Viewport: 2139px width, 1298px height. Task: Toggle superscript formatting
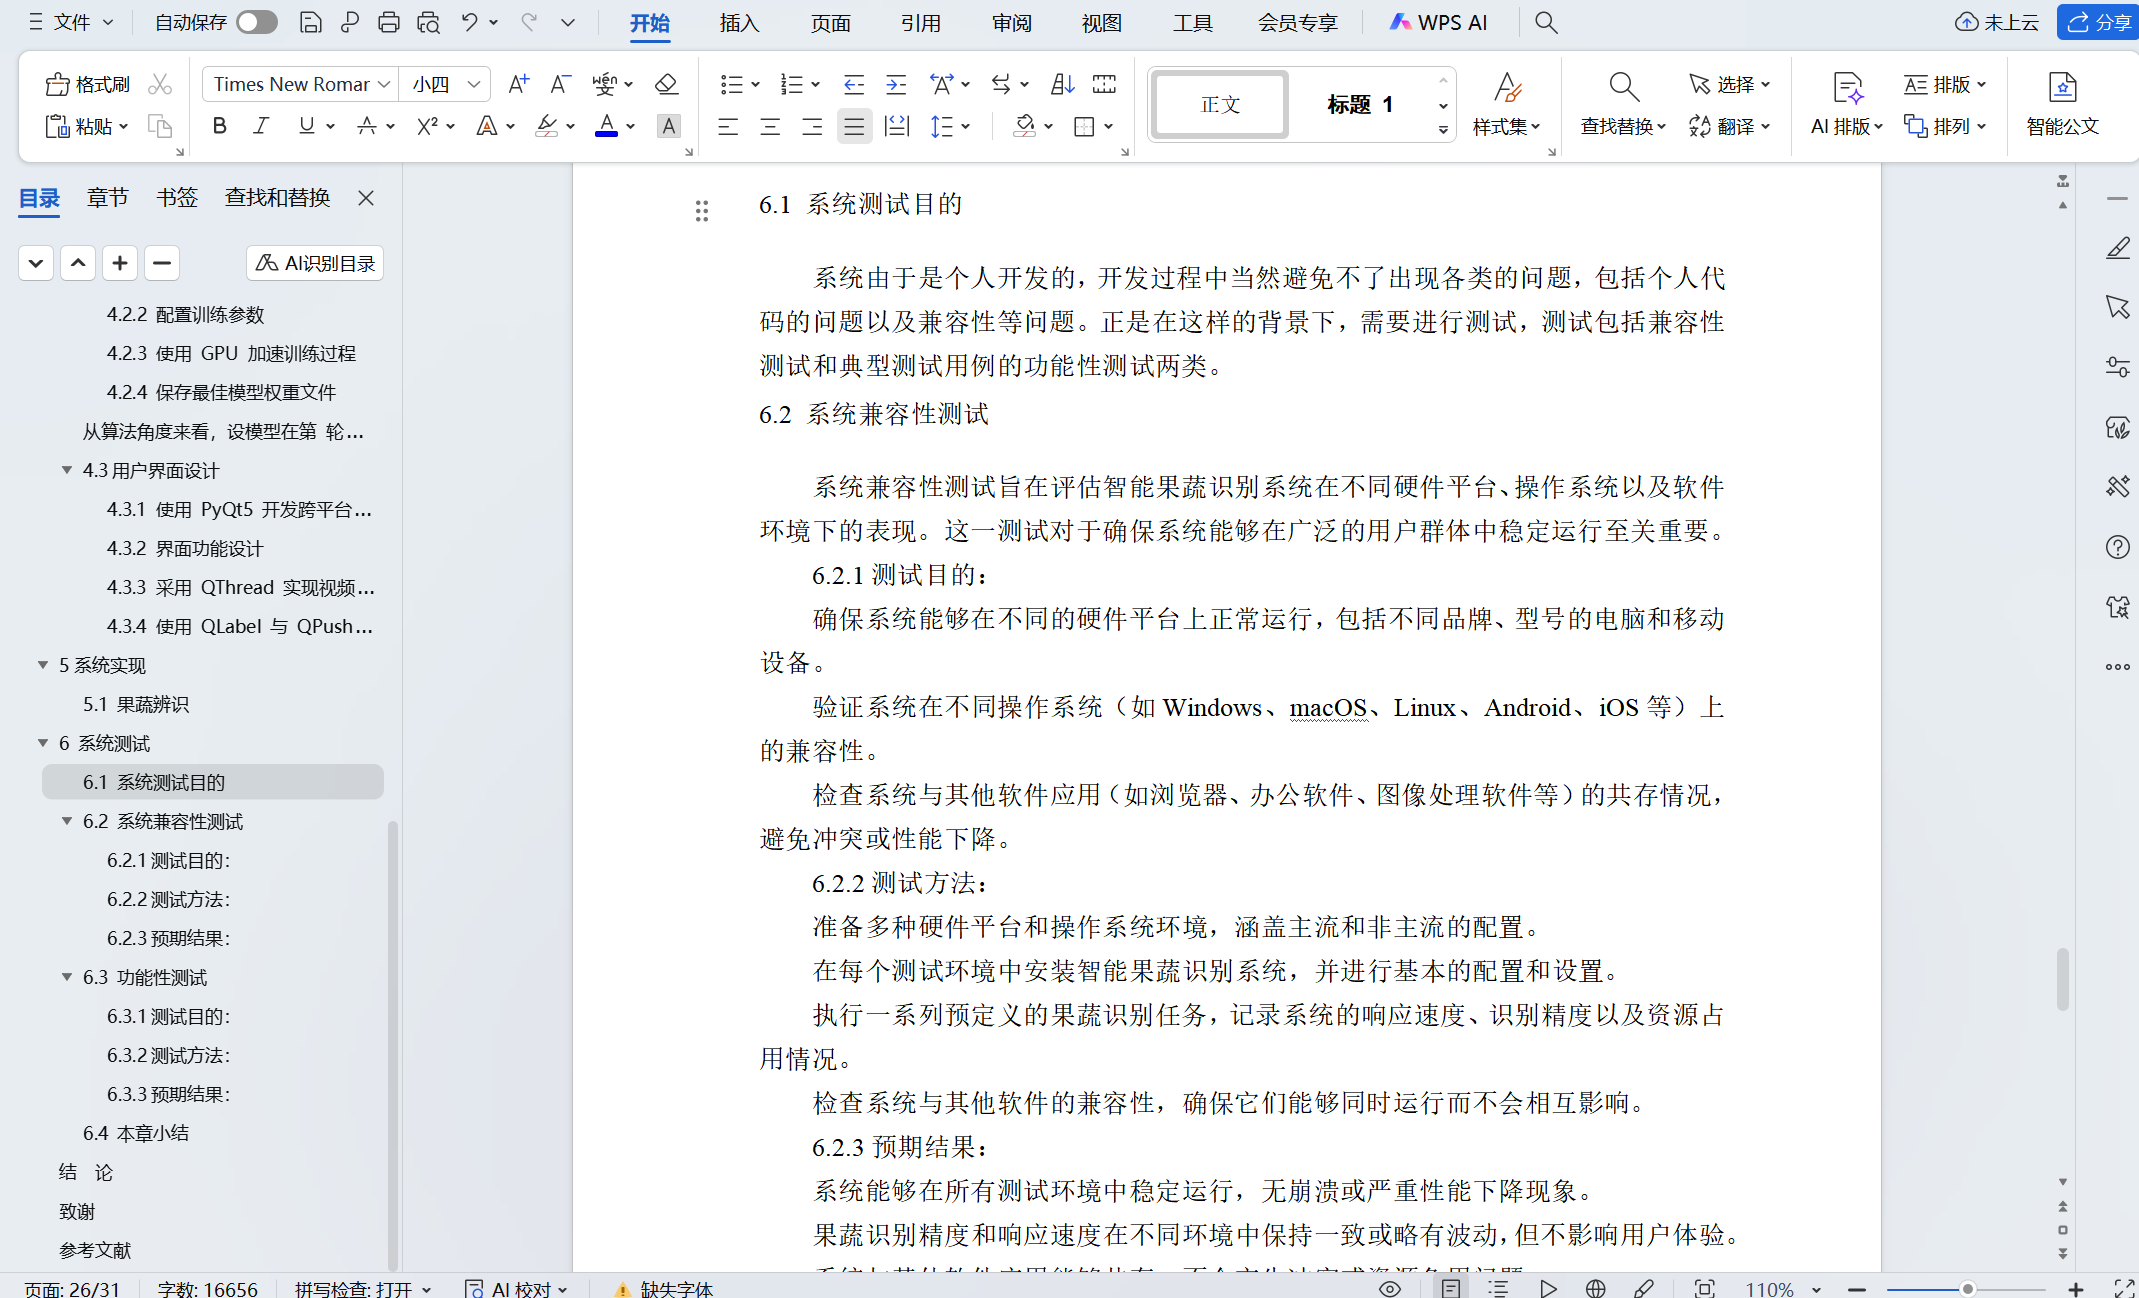428,126
